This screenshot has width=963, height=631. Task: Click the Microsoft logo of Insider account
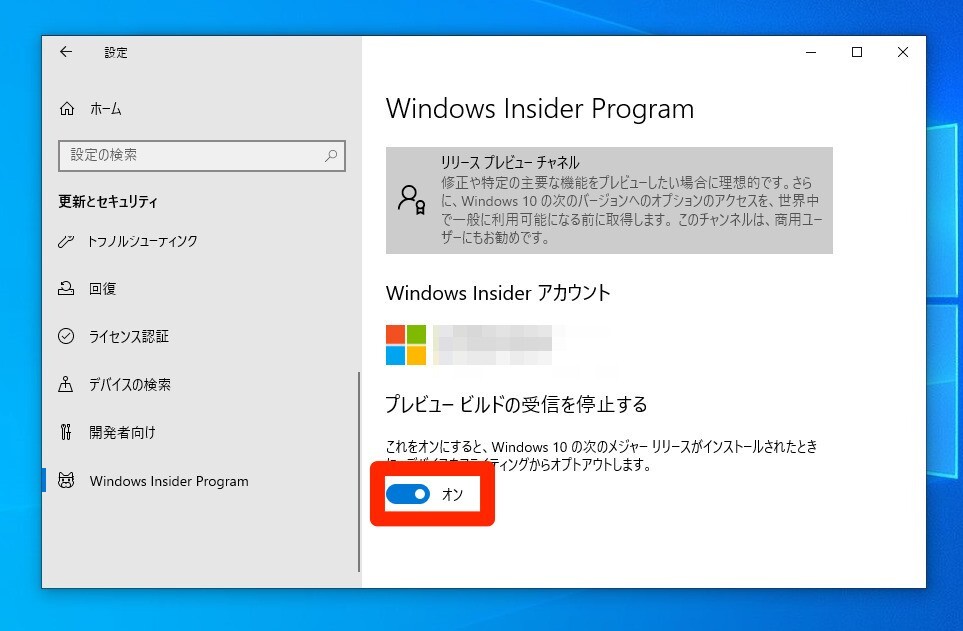pos(406,345)
